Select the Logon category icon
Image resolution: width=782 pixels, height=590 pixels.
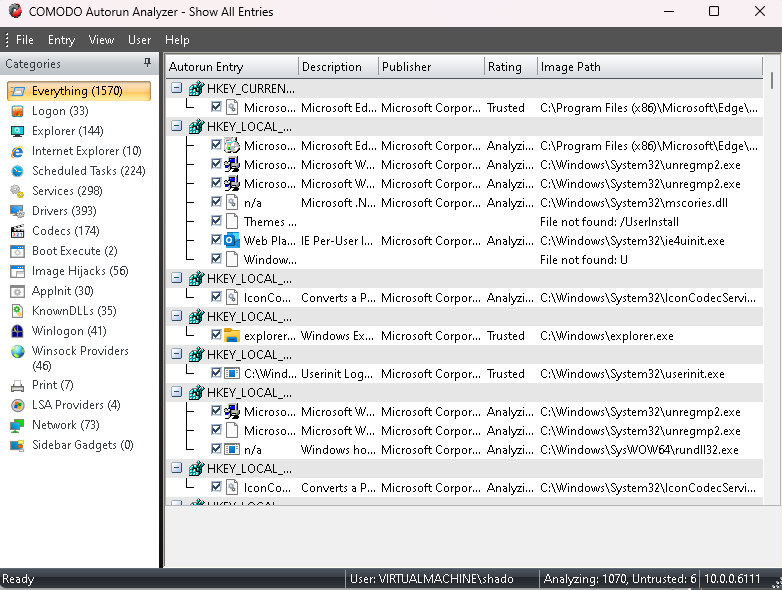17,111
